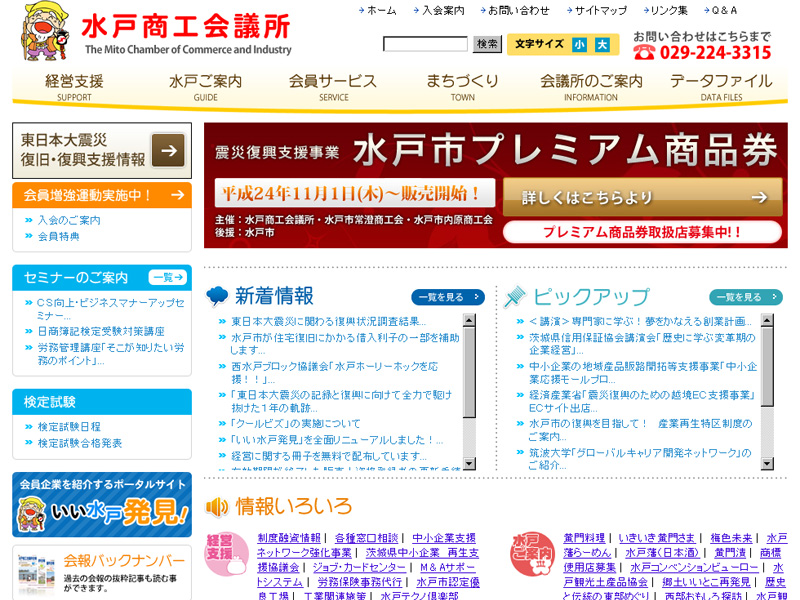800x600 pixels.
Task: Open 中小企業支援 link
Action: [x=444, y=538]
